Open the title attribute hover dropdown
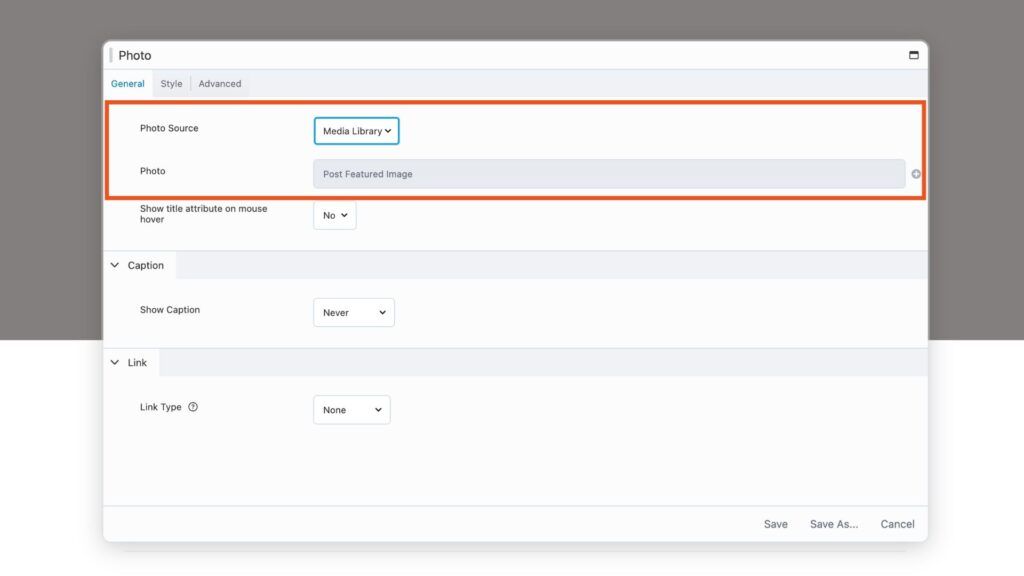This screenshot has width=1024, height=576. 335,215
